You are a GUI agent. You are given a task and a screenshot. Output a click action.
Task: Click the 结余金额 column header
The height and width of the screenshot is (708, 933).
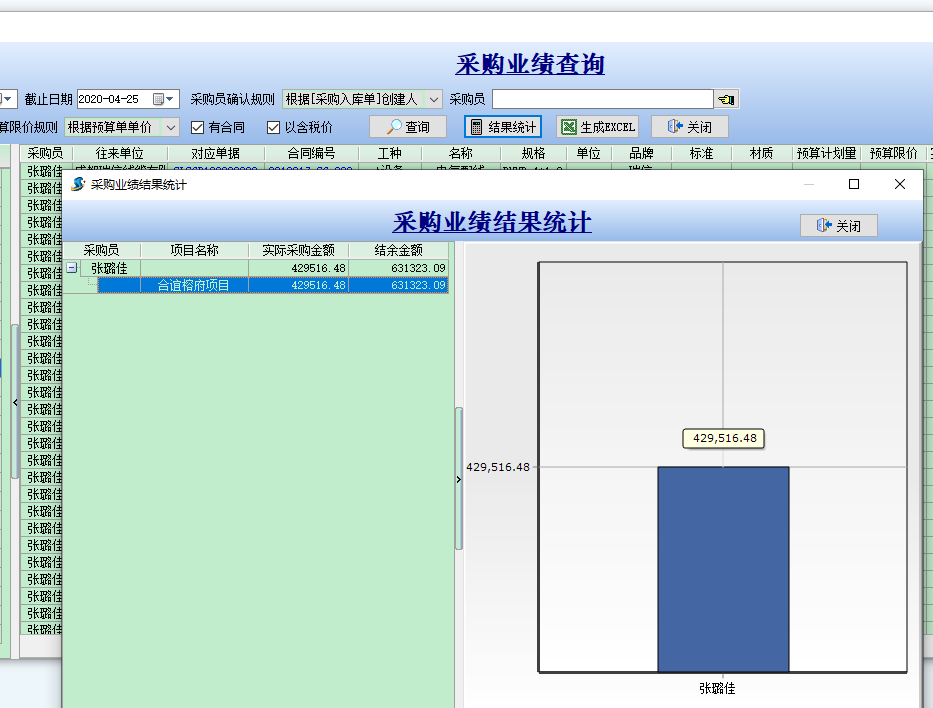pos(398,250)
